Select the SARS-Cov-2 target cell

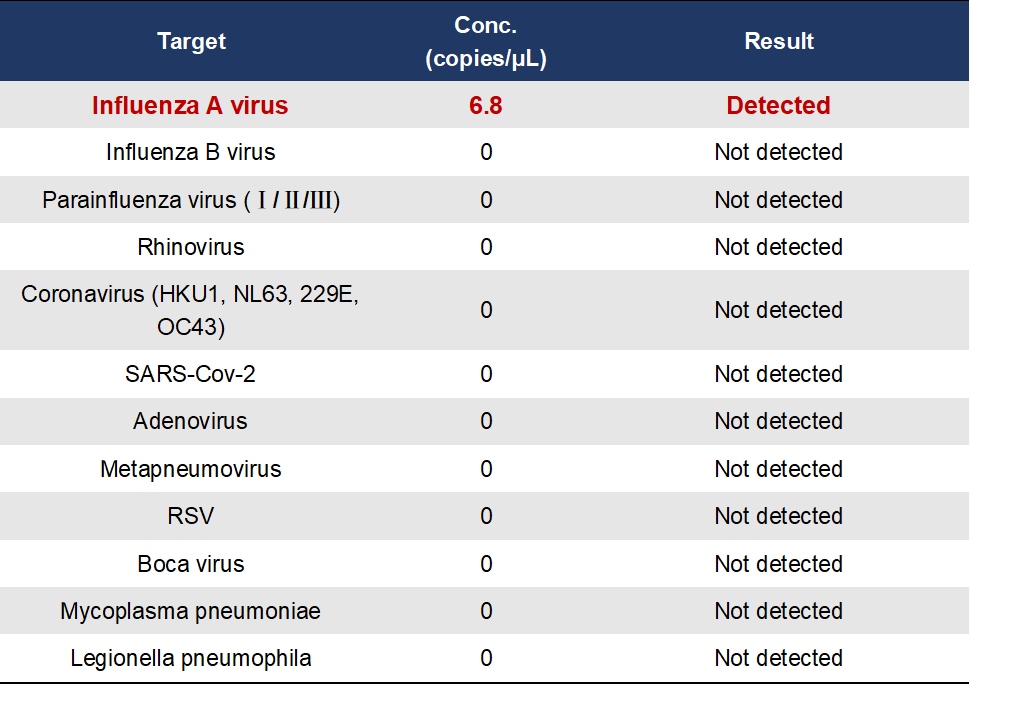[x=190, y=374]
